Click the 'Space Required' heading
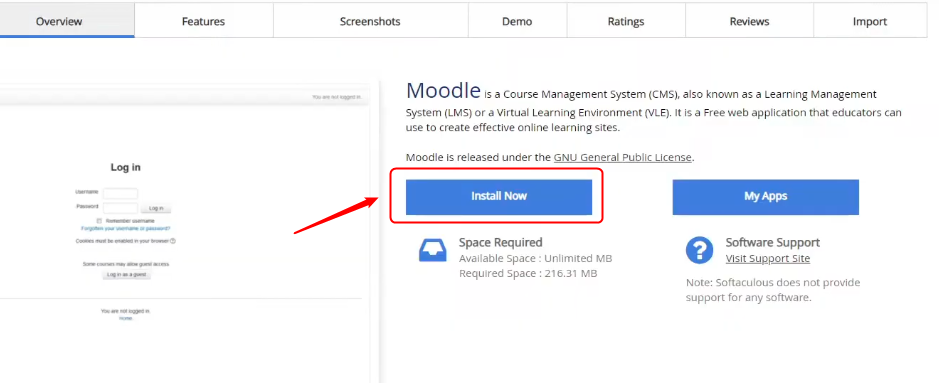The height and width of the screenshot is (383, 939). click(x=501, y=242)
